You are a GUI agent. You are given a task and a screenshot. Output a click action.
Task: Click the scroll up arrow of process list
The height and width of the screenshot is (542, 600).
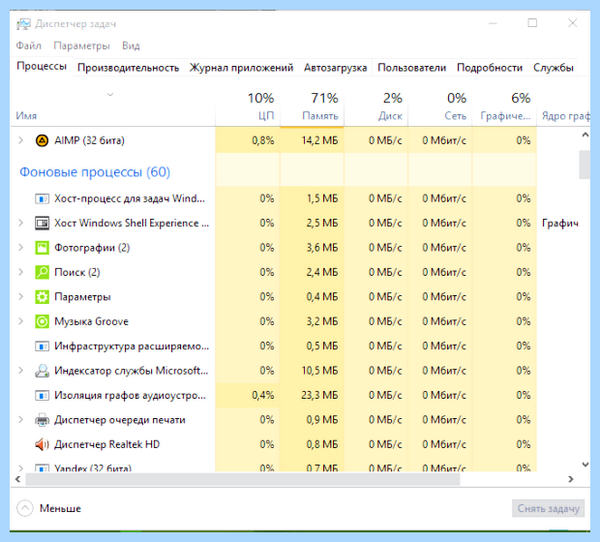(x=585, y=134)
